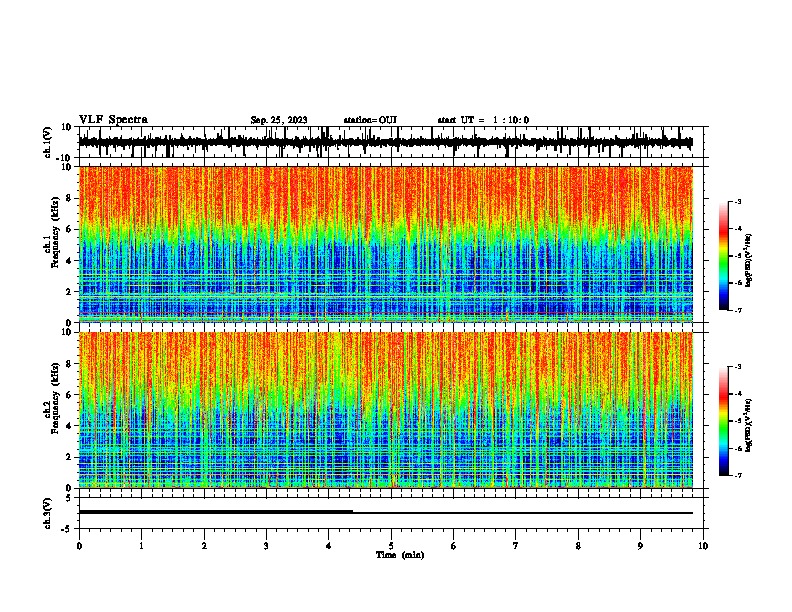Click the "8" kHz tick on ch.1 spectrogram axis
Viewport: 792px width, 612px height.
tap(69, 198)
